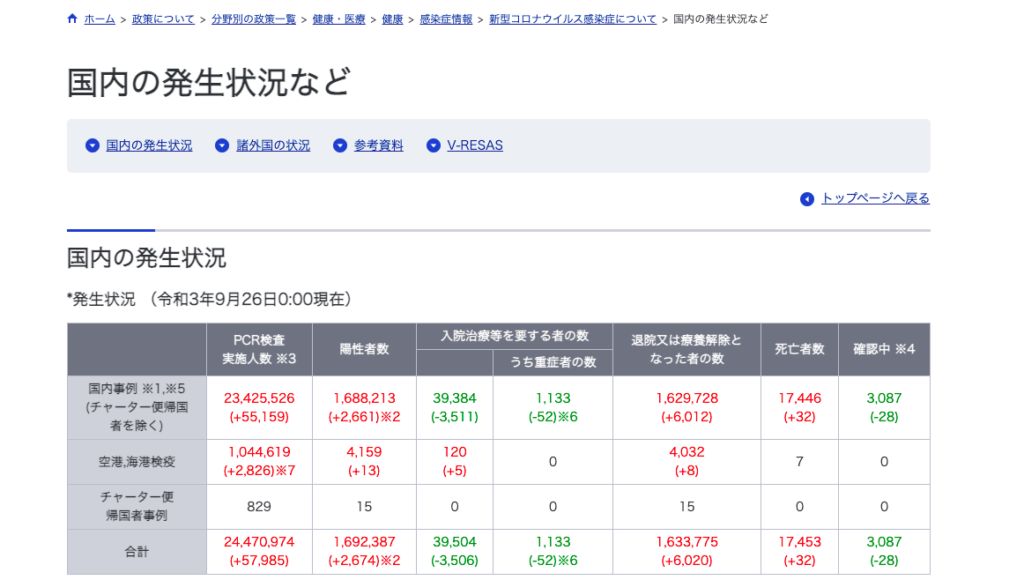
Task: Select the 健康 breadcrumb link
Action: [x=392, y=19]
